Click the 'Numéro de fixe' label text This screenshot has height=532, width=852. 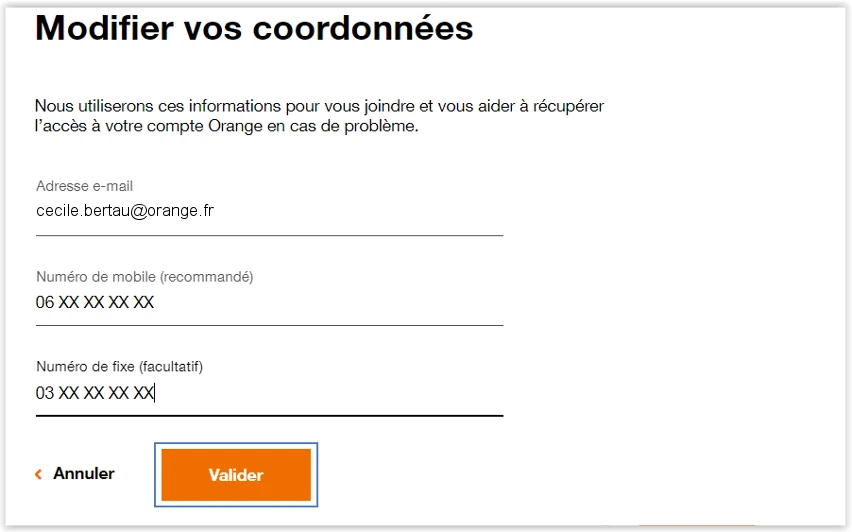(86, 367)
